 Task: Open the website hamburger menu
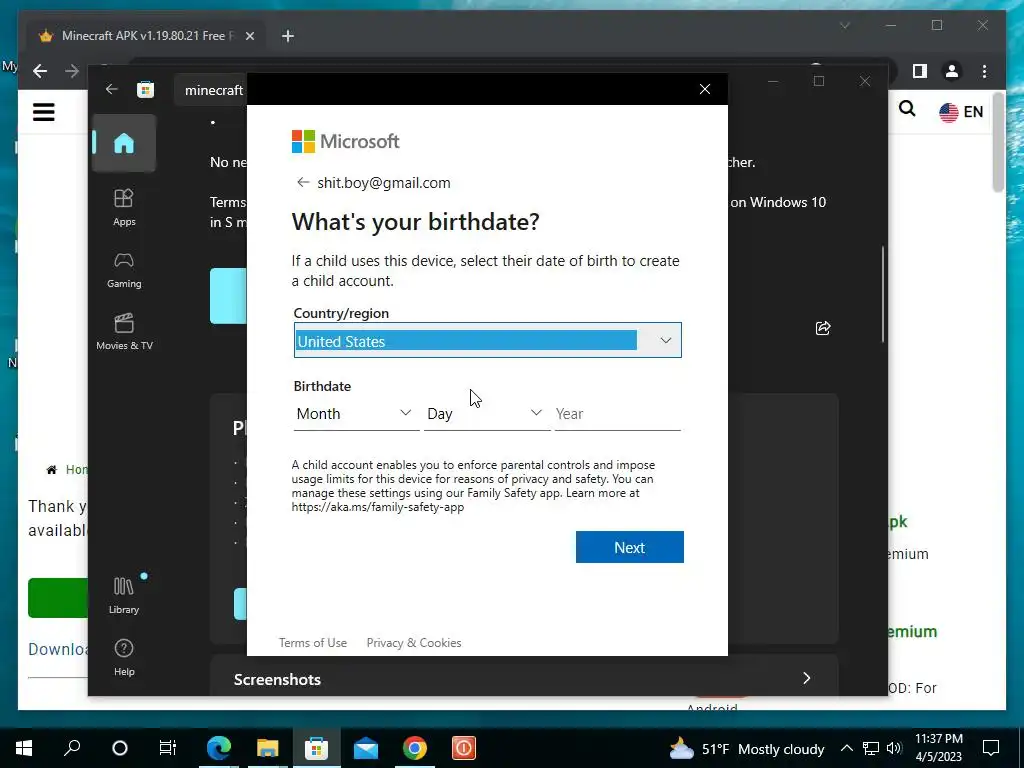[x=44, y=112]
